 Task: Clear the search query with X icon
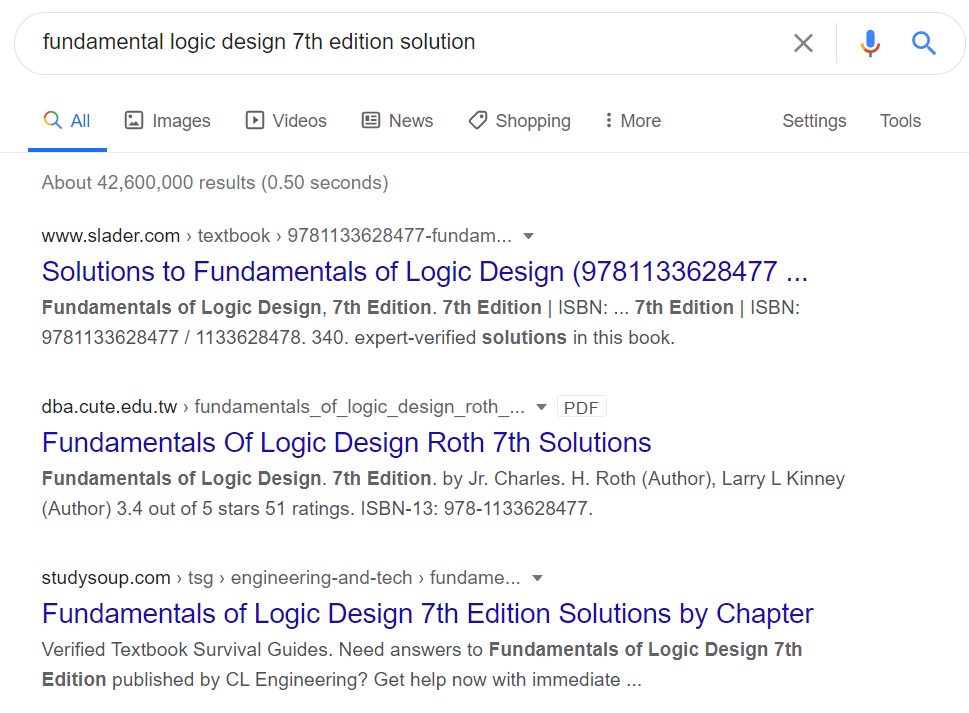(803, 43)
